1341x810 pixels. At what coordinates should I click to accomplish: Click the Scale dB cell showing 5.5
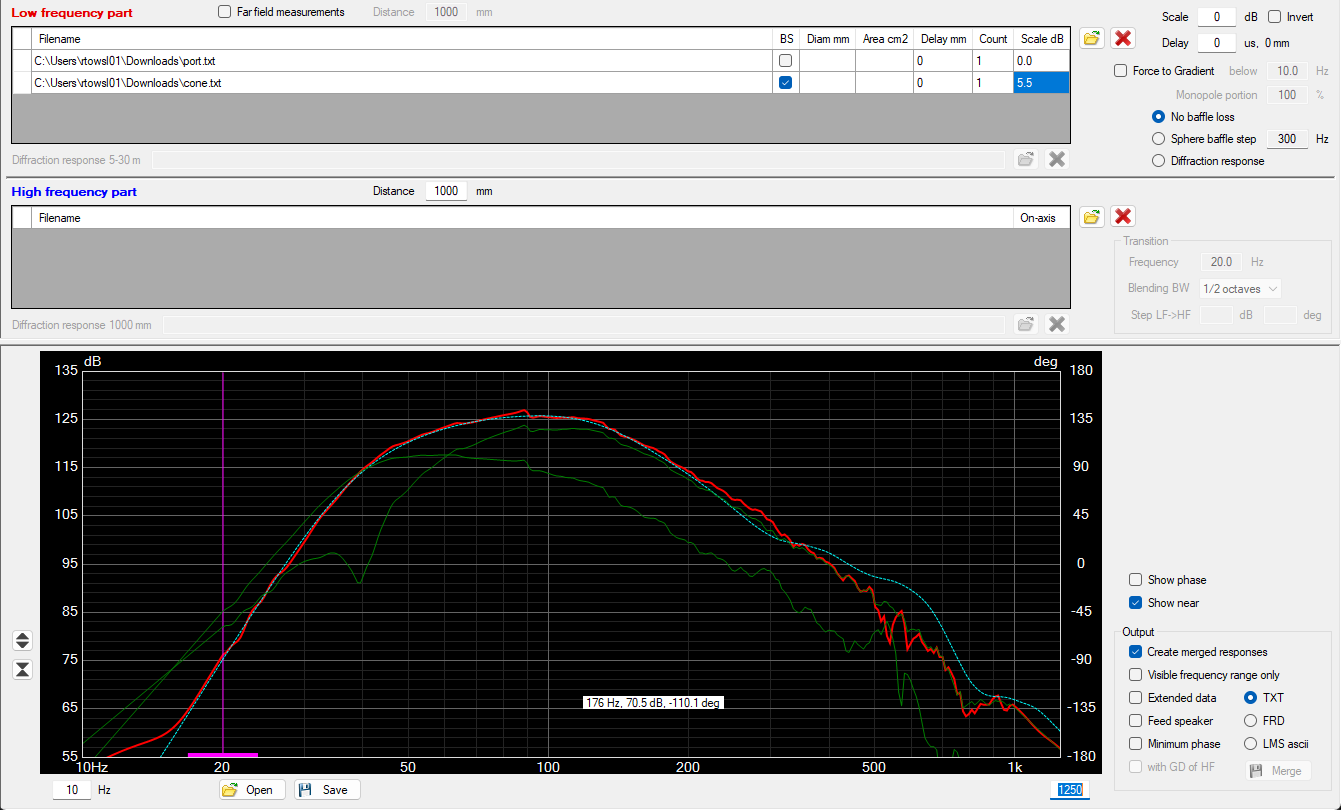click(1041, 83)
